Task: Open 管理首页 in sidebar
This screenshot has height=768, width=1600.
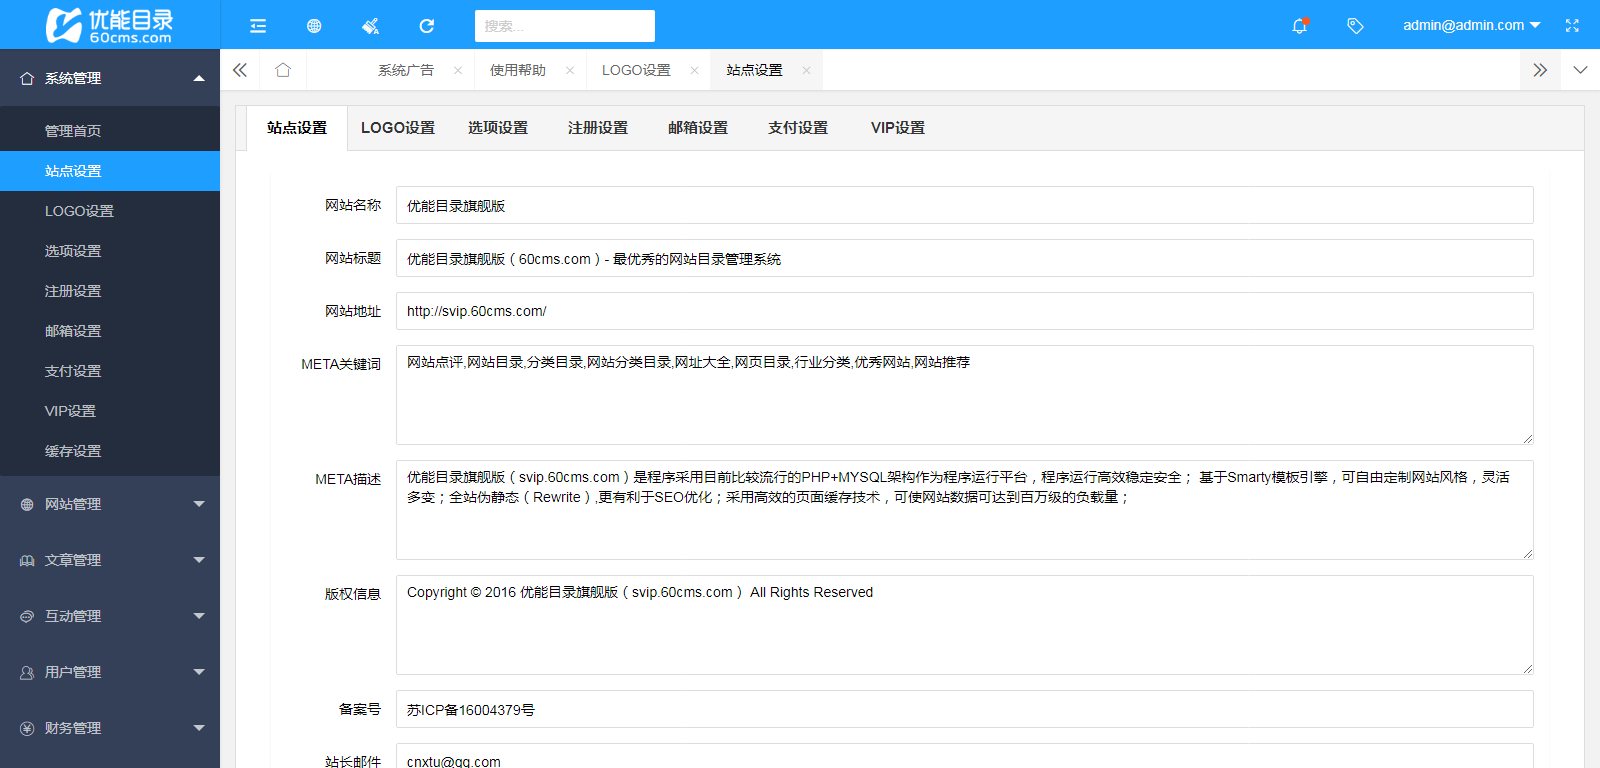Action: (x=110, y=131)
